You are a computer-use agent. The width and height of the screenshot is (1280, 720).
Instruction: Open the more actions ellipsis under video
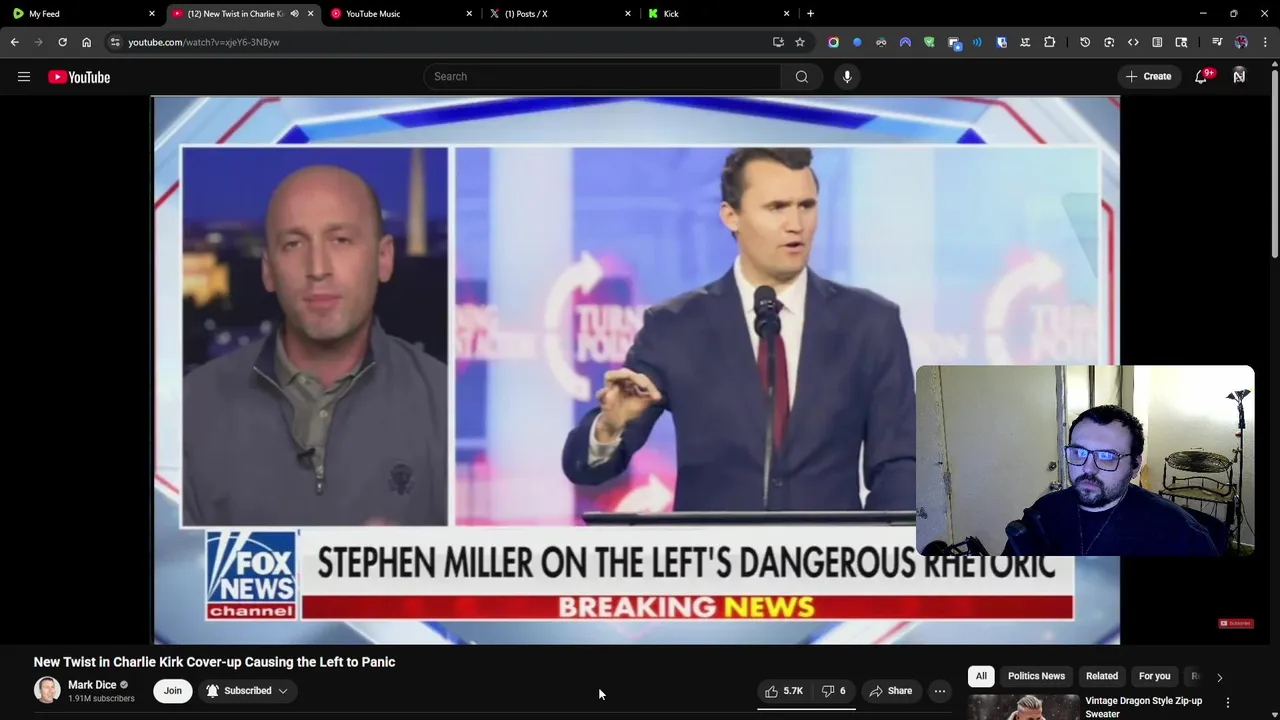(x=940, y=691)
